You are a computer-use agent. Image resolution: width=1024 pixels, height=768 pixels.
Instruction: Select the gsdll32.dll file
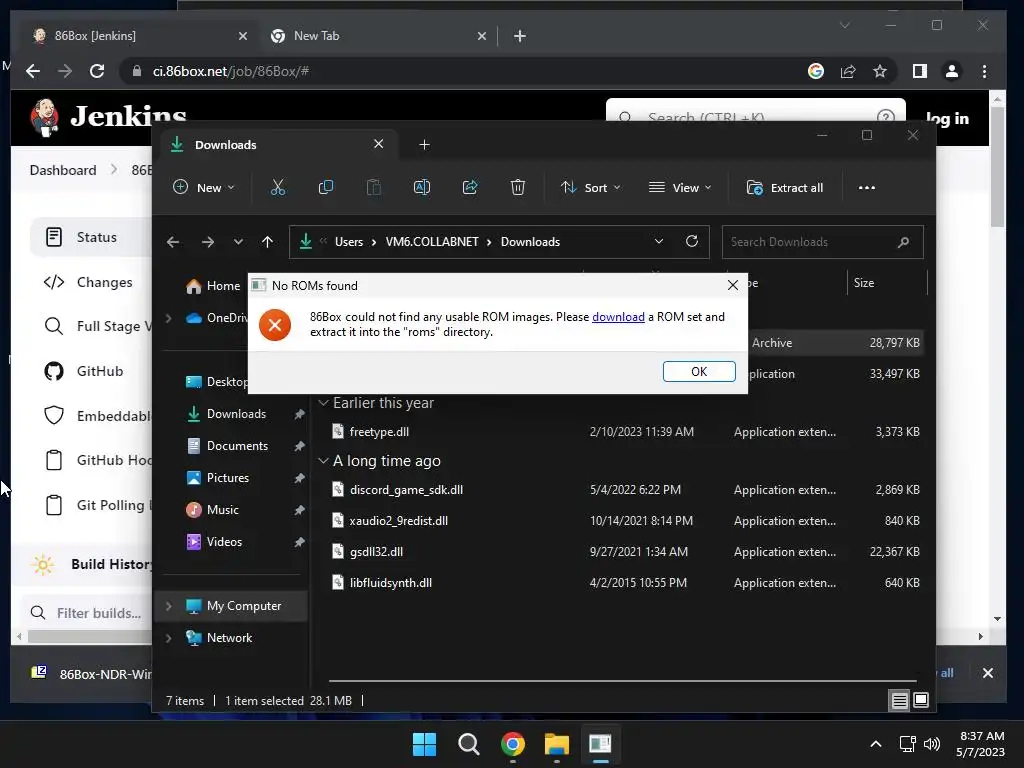click(x=376, y=552)
